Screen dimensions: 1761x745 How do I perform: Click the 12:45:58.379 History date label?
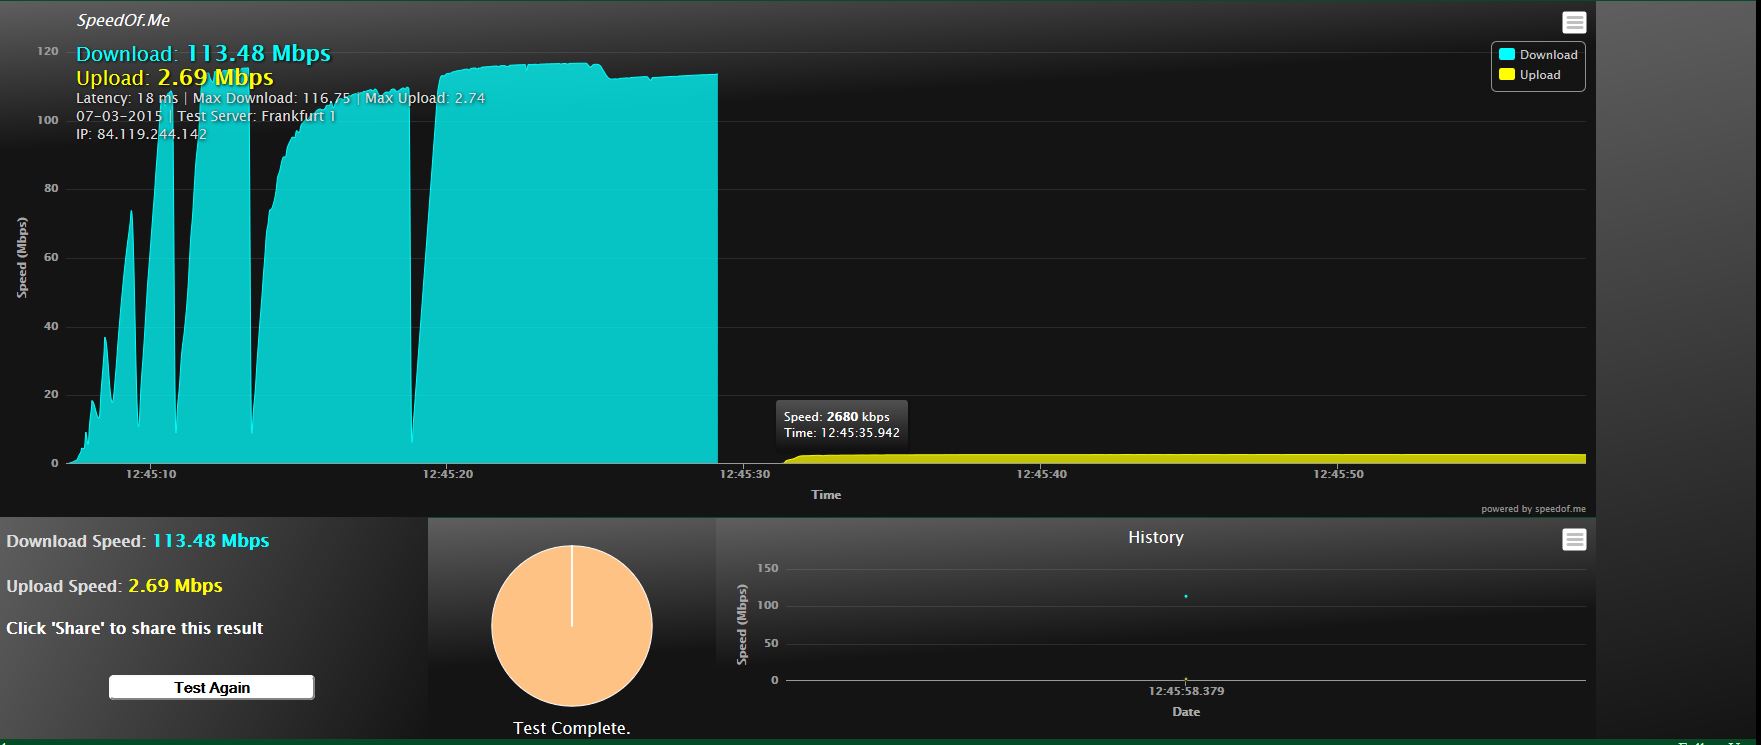pos(1186,691)
